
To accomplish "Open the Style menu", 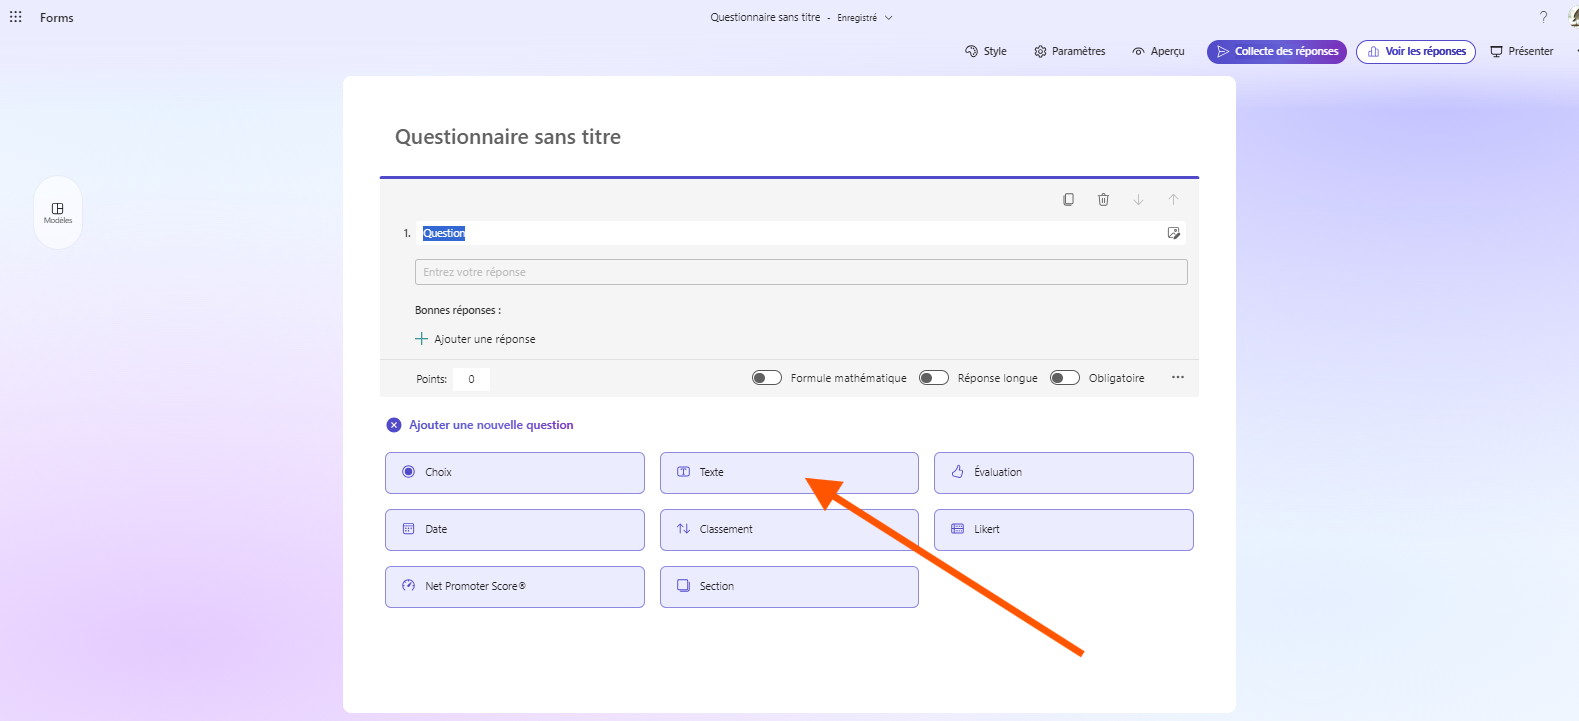I will 986,51.
